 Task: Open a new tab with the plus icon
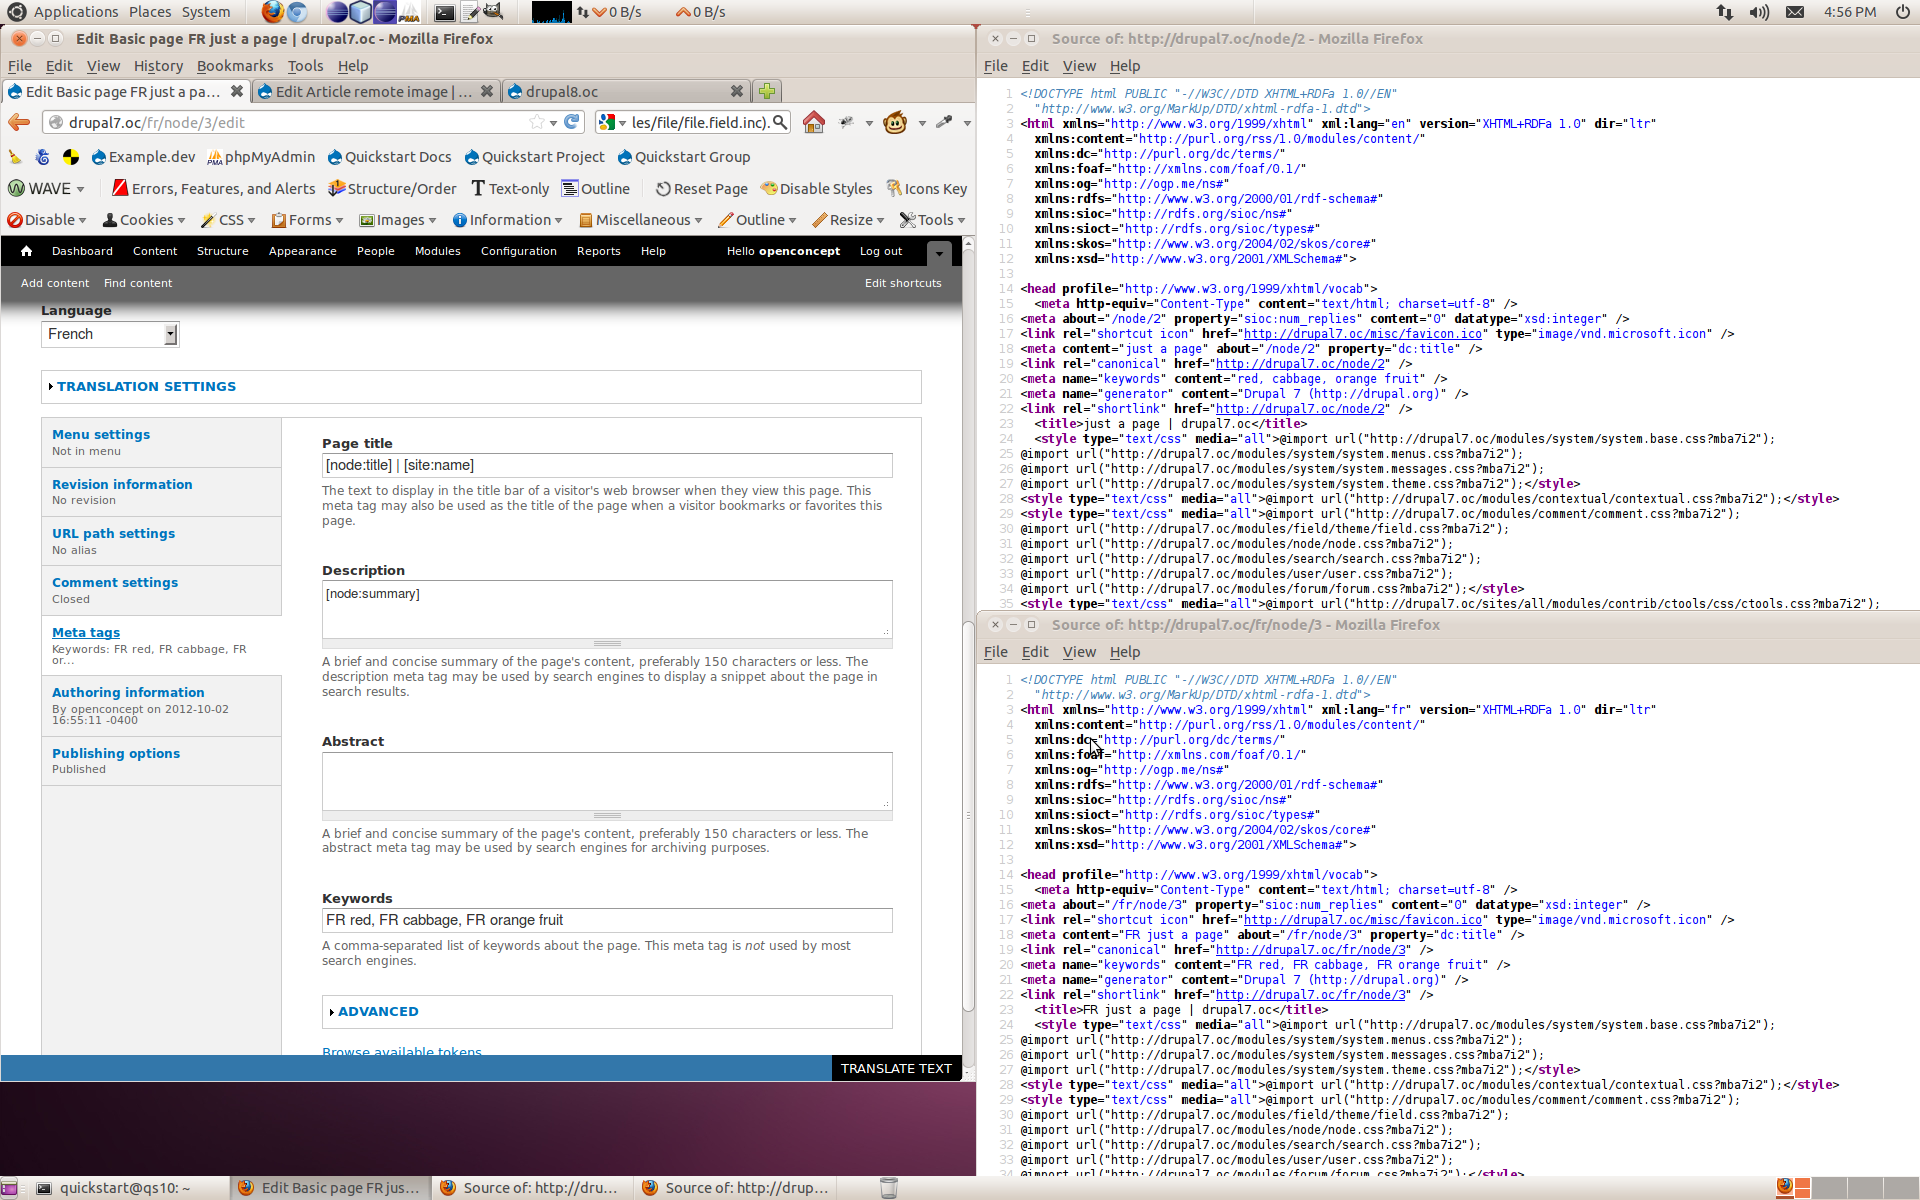(x=767, y=91)
